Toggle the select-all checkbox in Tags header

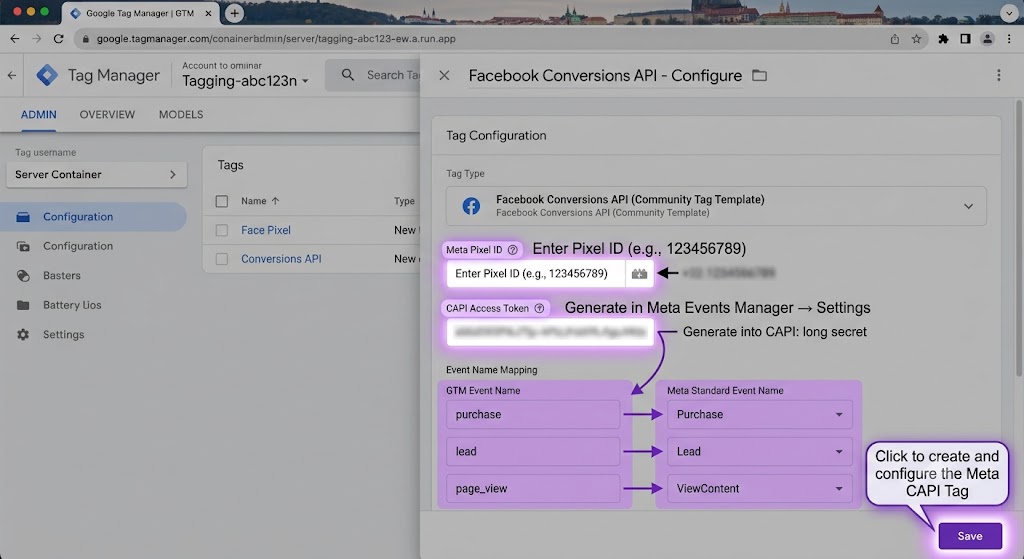click(222, 201)
